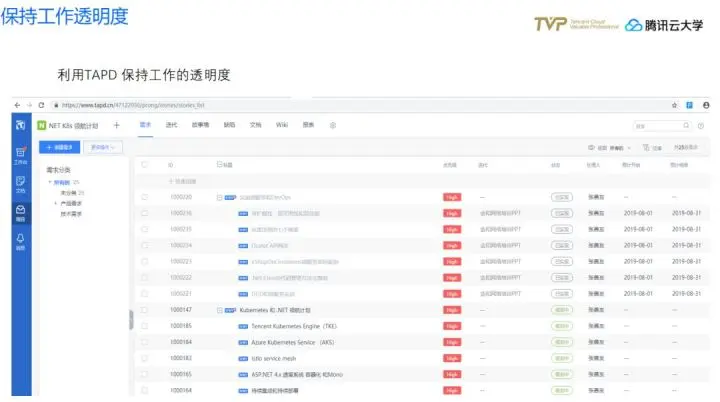
Task: Click the type tag icon on row 1000185
Action: 243,326
